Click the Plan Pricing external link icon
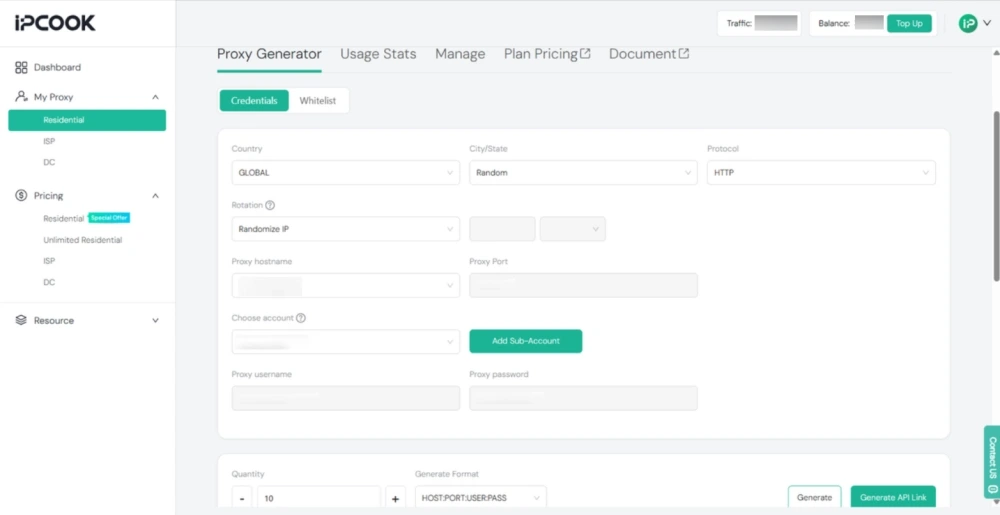This screenshot has width=1000, height=515. (x=585, y=54)
